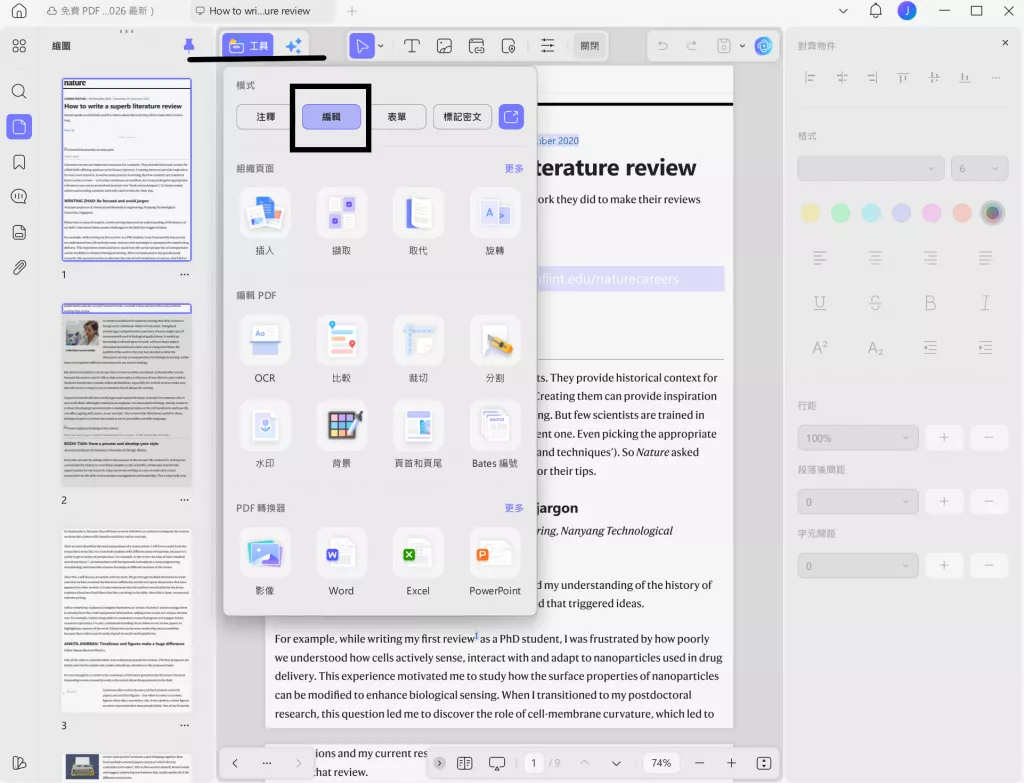The image size is (1024, 783).
Task: Set justified text alignment in format panel
Action: 985,258
